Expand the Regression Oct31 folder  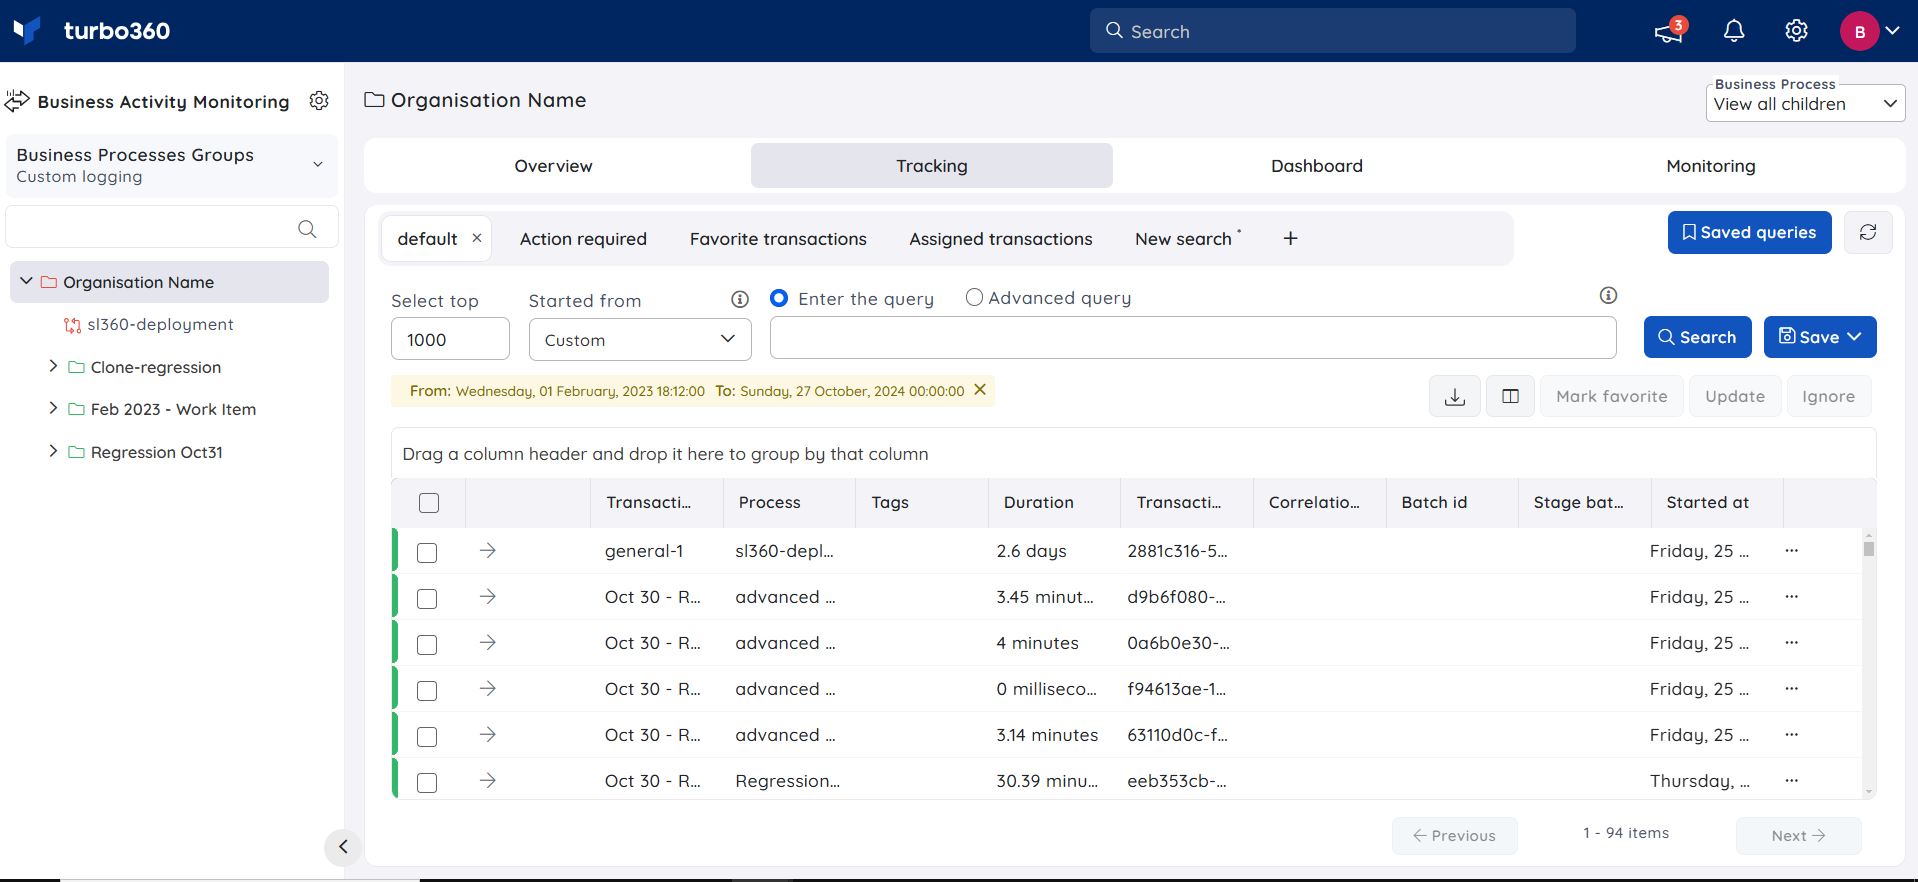(x=53, y=452)
